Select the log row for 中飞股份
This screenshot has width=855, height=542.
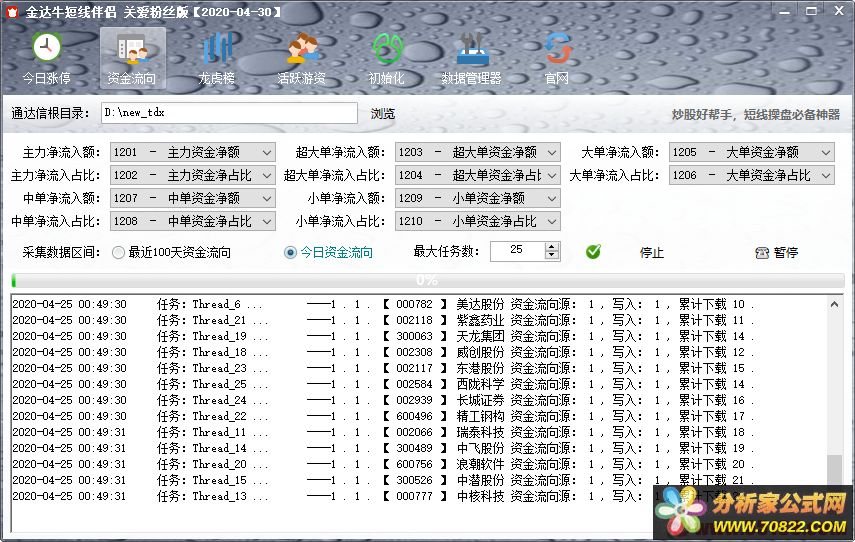(383, 448)
